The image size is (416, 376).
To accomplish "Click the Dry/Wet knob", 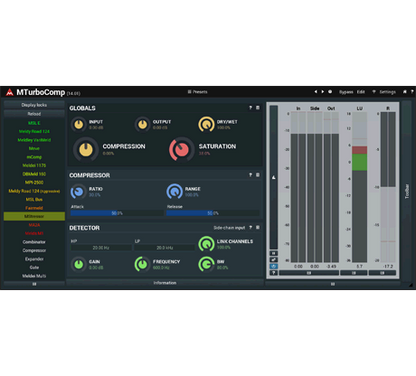I will [206, 124].
